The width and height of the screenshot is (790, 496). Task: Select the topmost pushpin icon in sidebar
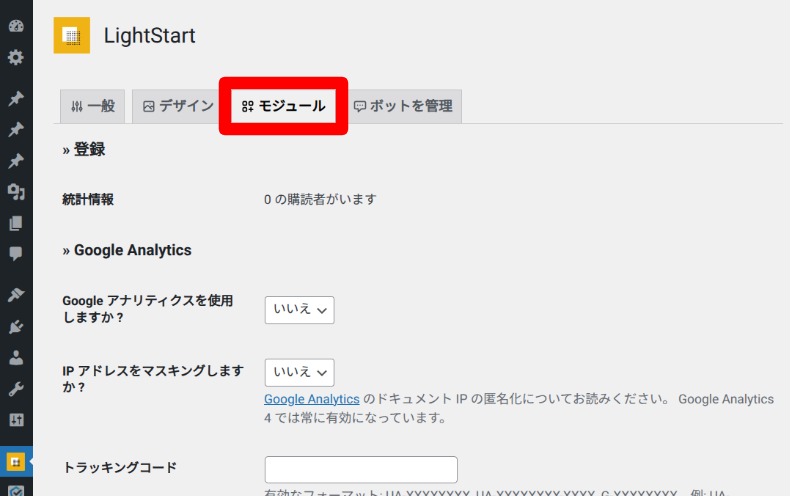click(16, 98)
